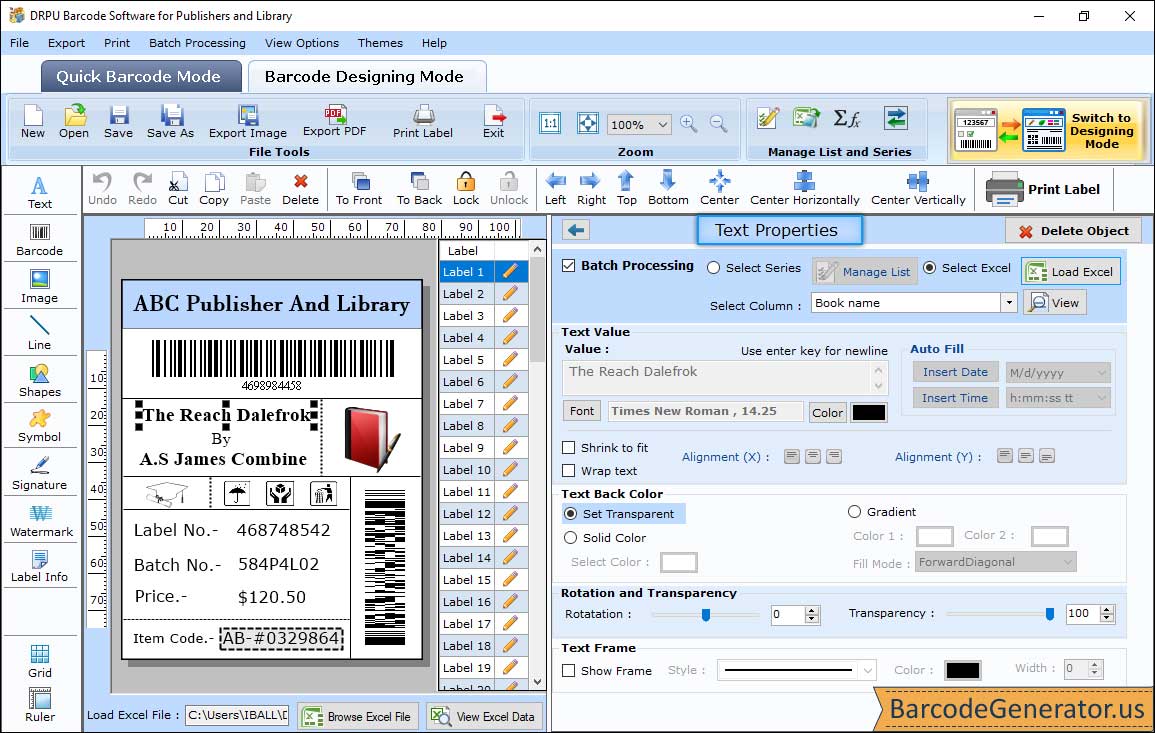The width and height of the screenshot is (1155, 733).
Task: Click Center Horizontally alignment
Action: pos(804,189)
